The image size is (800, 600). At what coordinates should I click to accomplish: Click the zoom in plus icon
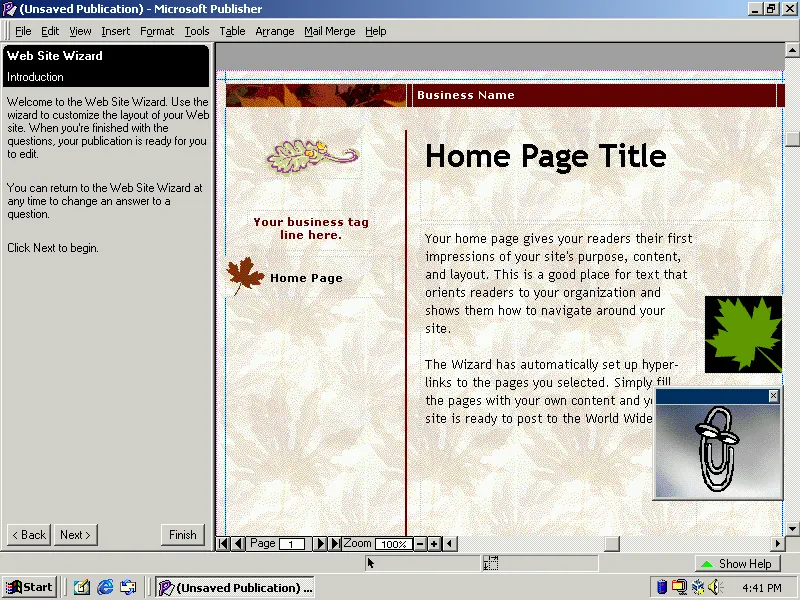click(x=433, y=544)
